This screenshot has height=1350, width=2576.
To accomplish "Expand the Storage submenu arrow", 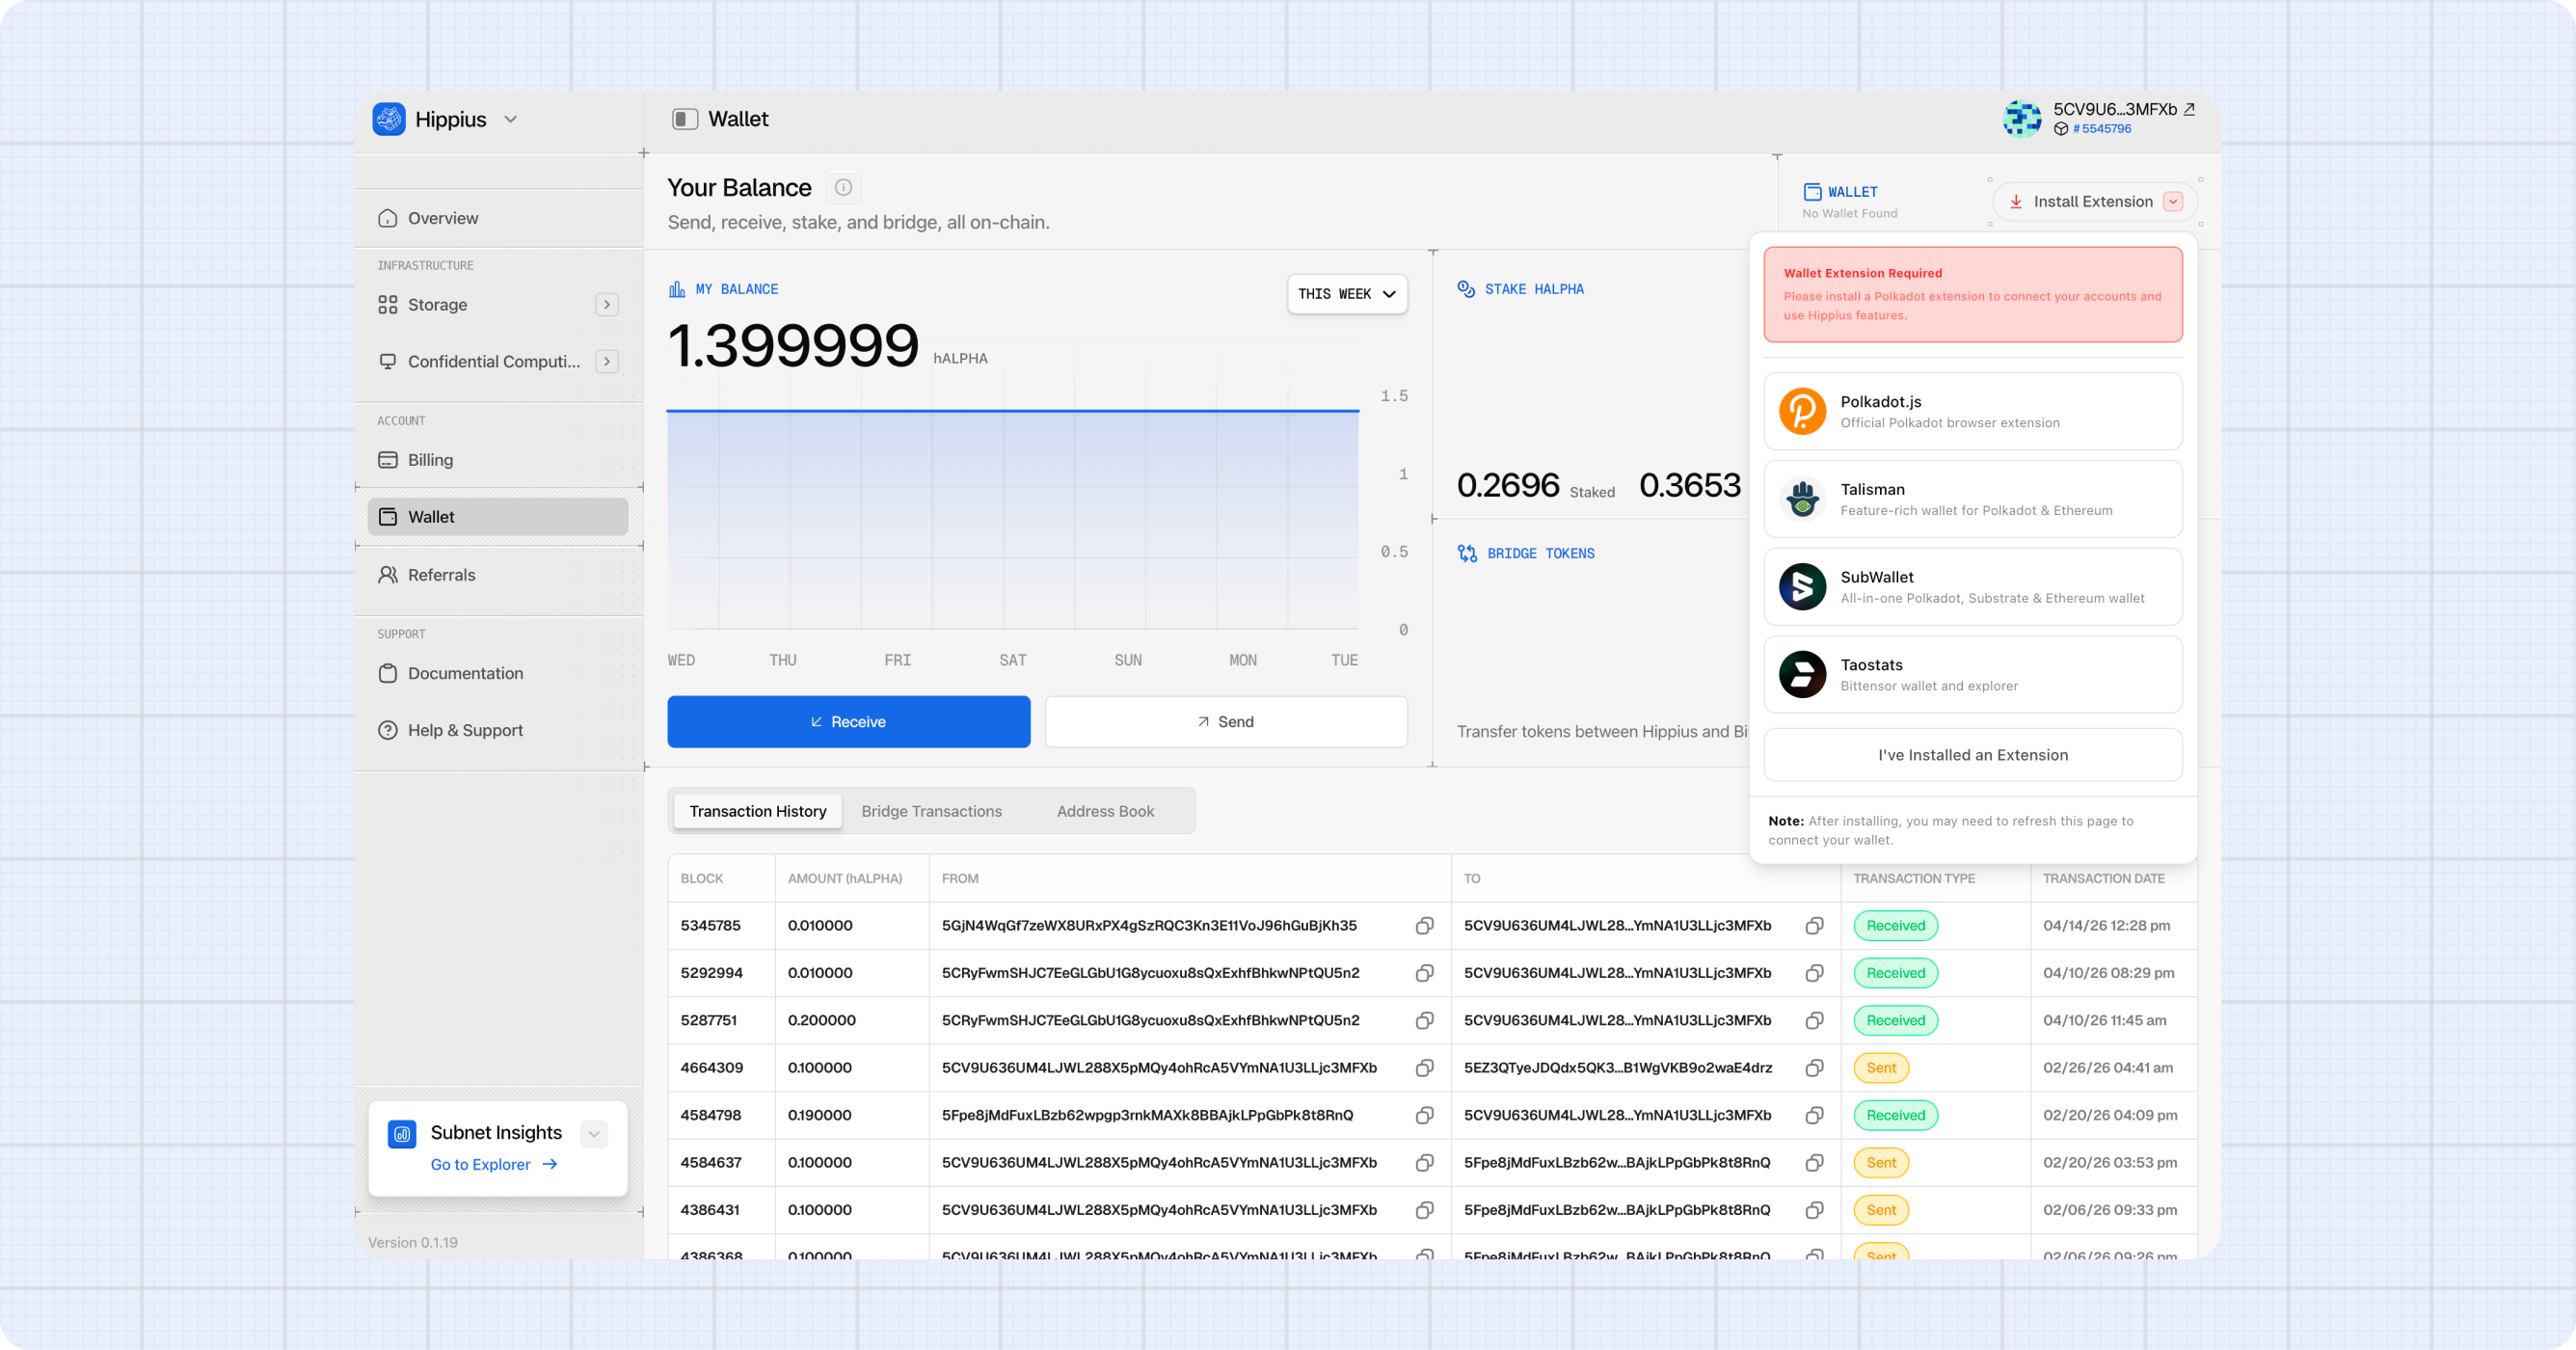I will 607,305.
